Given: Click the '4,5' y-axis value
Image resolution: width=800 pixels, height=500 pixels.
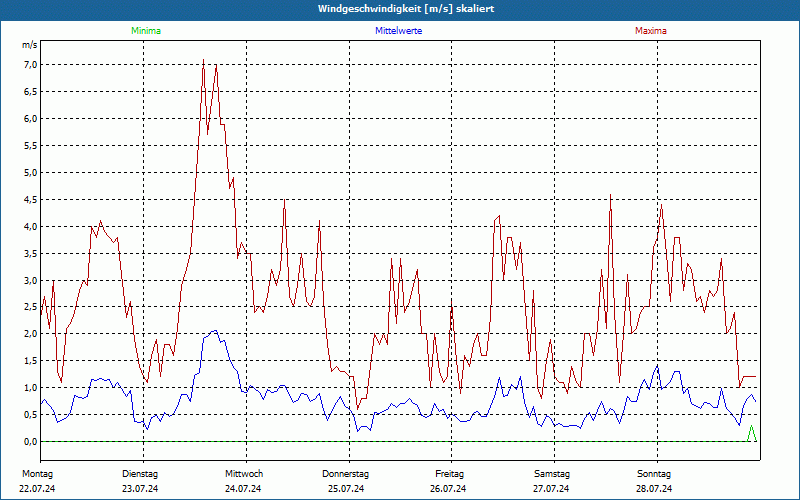Looking at the screenshot, I should click(31, 199).
